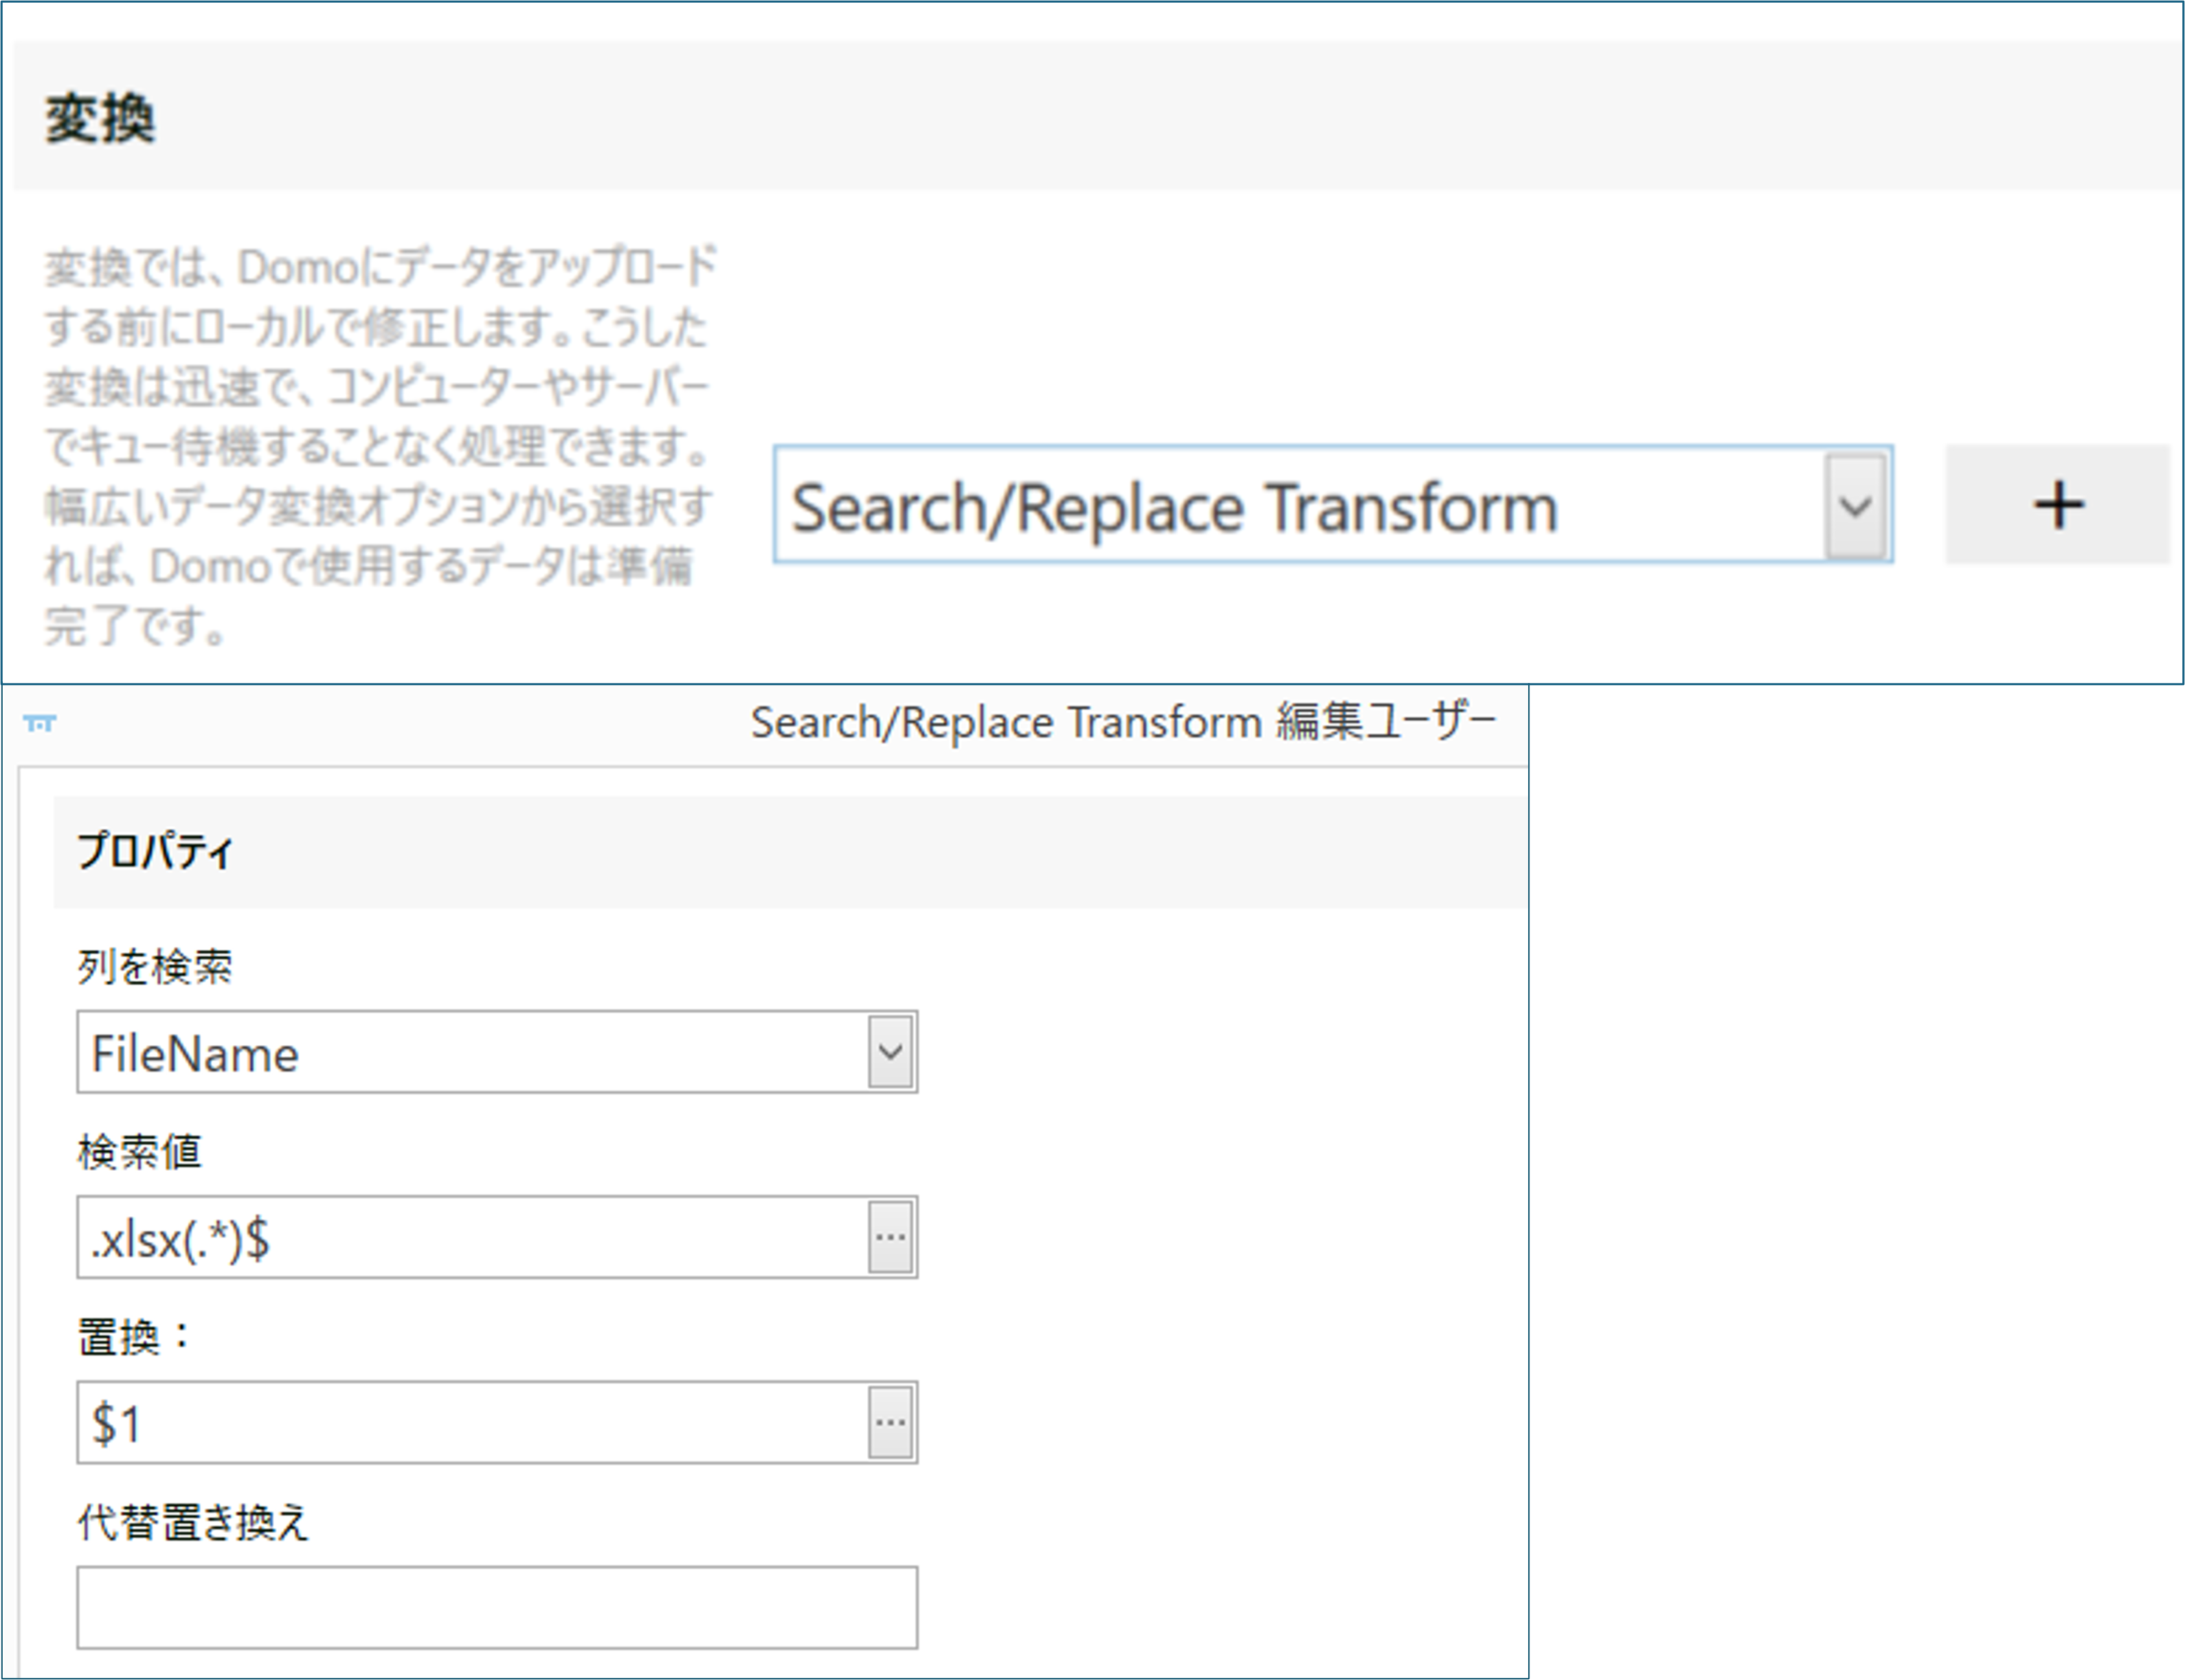Click the Search/Replace Transform icon in dialog header
Image resolution: width=2185 pixels, height=1680 pixels.
(x=41, y=723)
